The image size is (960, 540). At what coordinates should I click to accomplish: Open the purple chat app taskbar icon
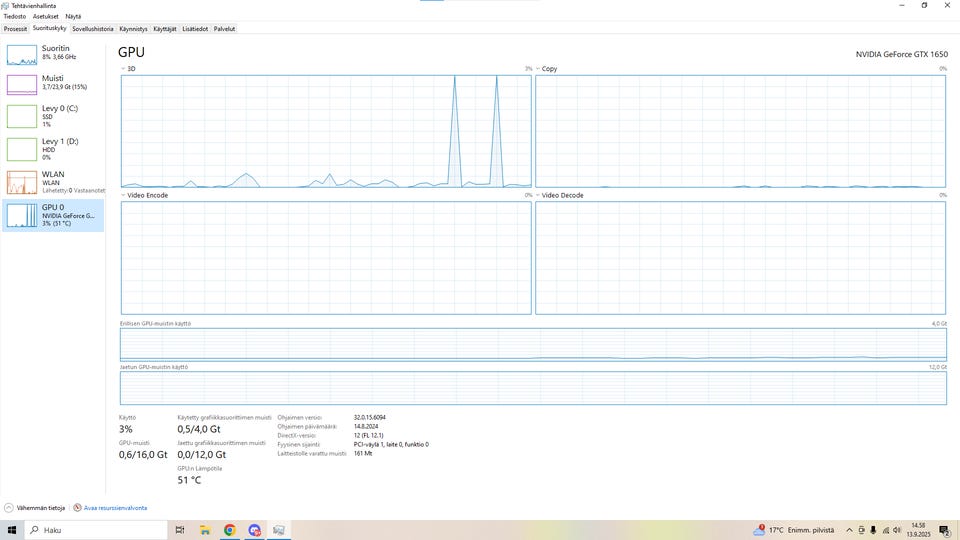coord(255,530)
